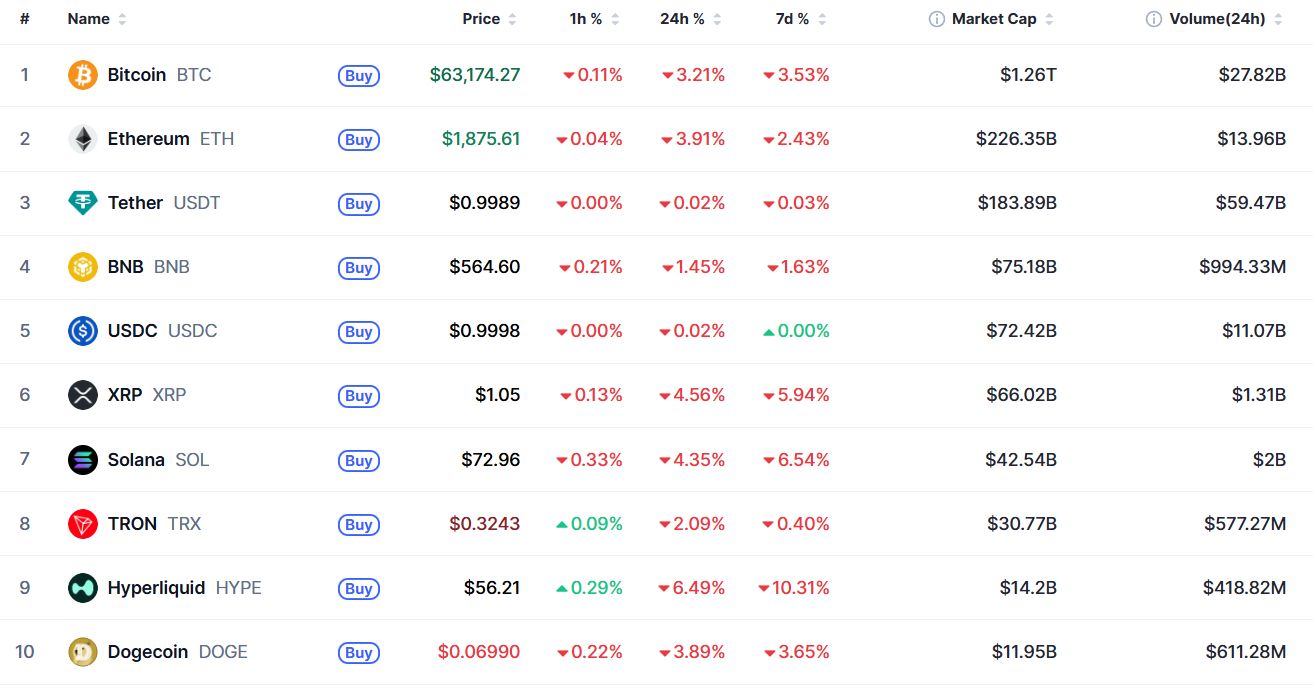Click the Ethereum diamond logo icon
The width and height of the screenshot is (1313, 689).
coord(83,139)
